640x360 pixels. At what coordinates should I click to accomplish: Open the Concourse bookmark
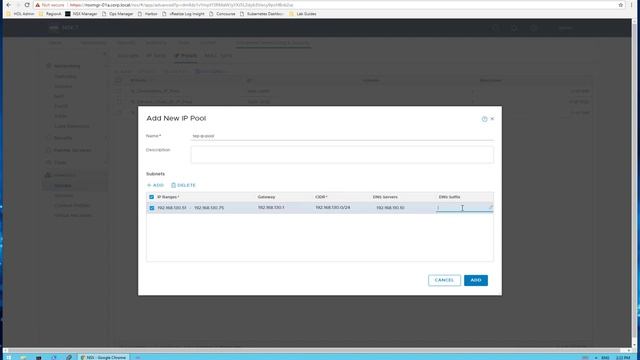click(x=222, y=14)
